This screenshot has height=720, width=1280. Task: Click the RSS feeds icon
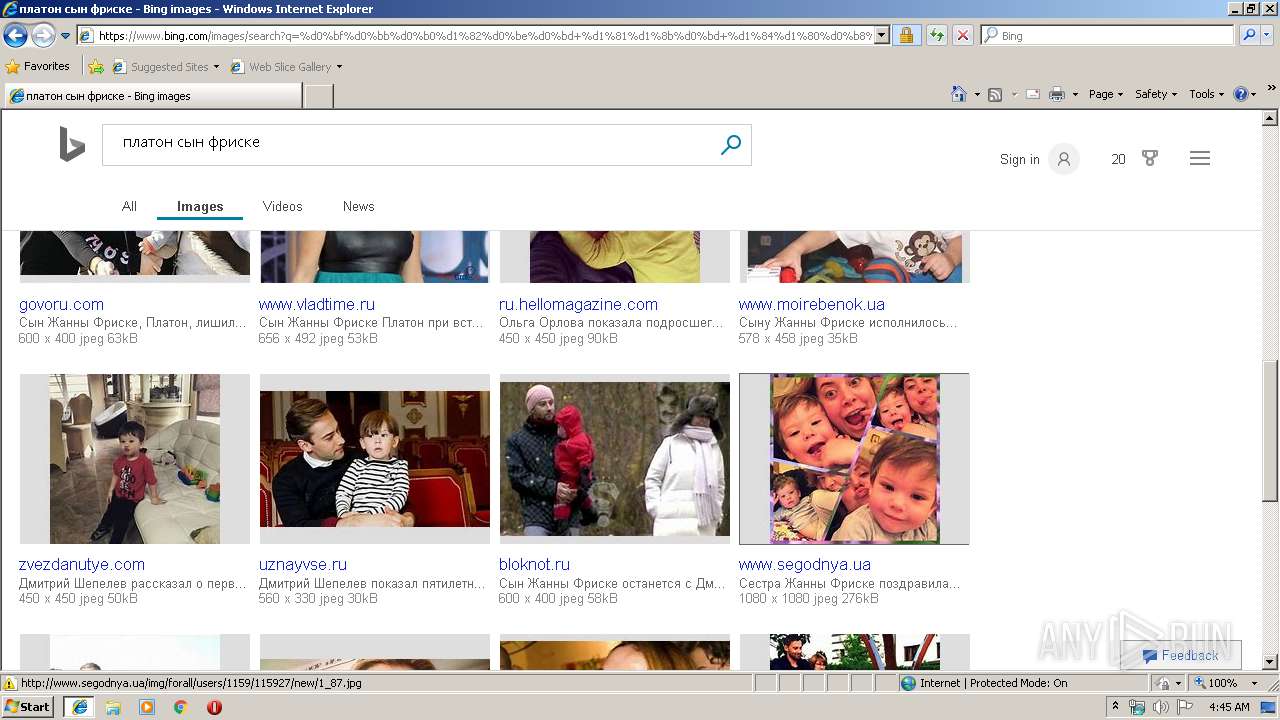tap(995, 94)
